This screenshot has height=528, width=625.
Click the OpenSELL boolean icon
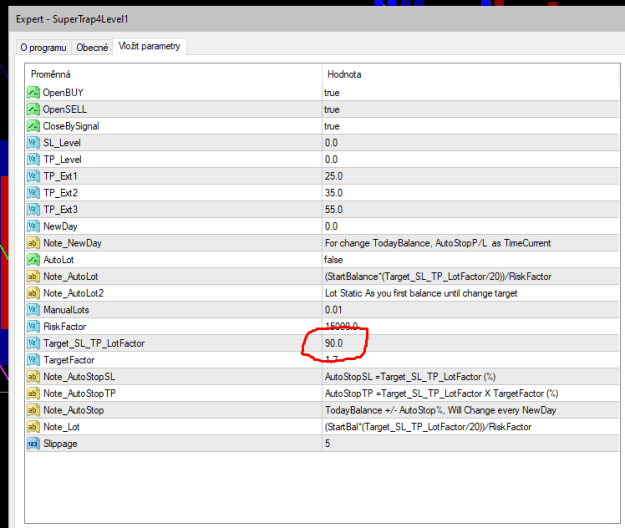pyautogui.click(x=33, y=110)
